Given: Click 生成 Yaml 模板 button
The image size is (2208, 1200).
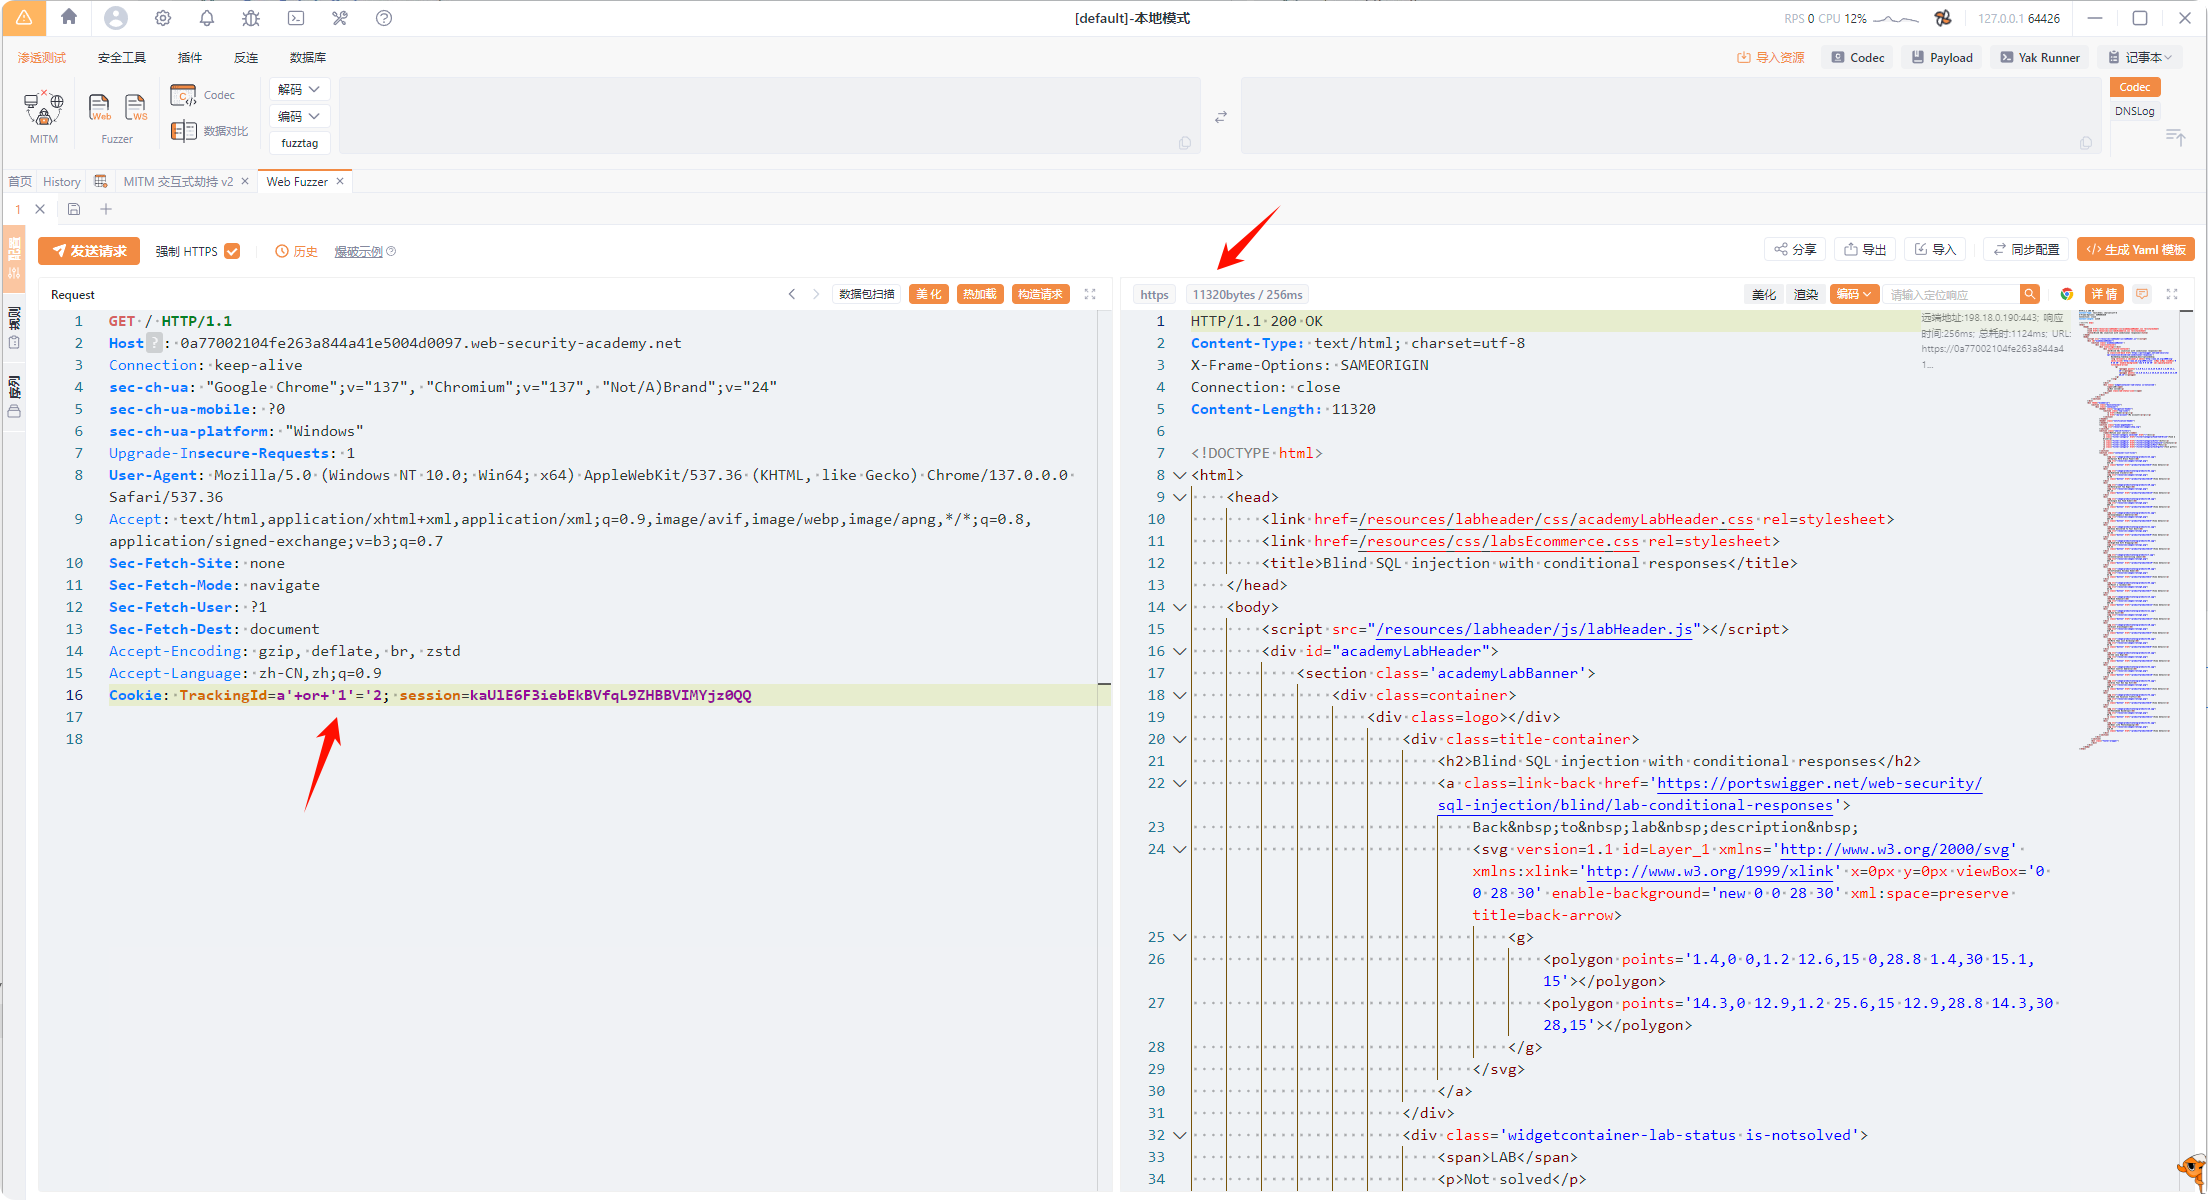Looking at the screenshot, I should [x=2135, y=250].
